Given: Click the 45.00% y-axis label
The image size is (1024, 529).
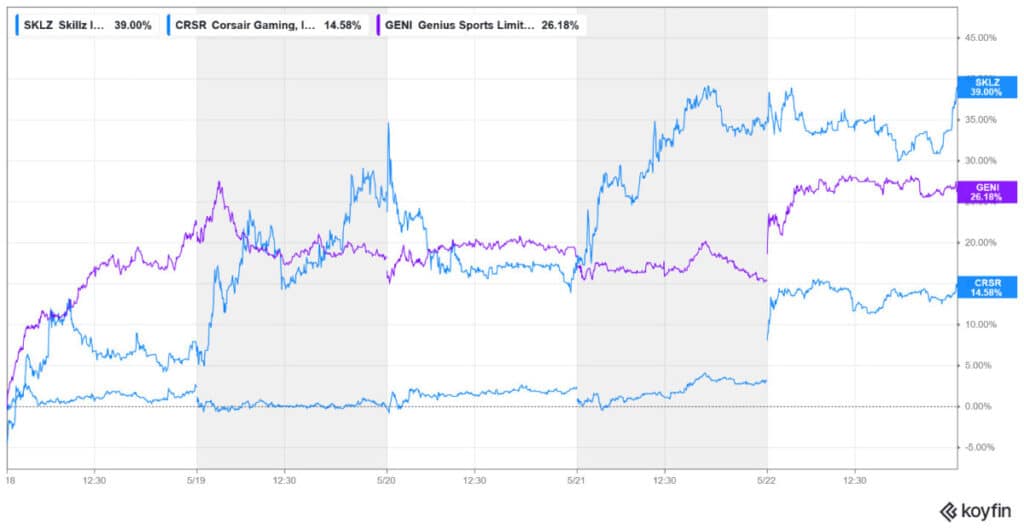Looking at the screenshot, I should (x=980, y=38).
